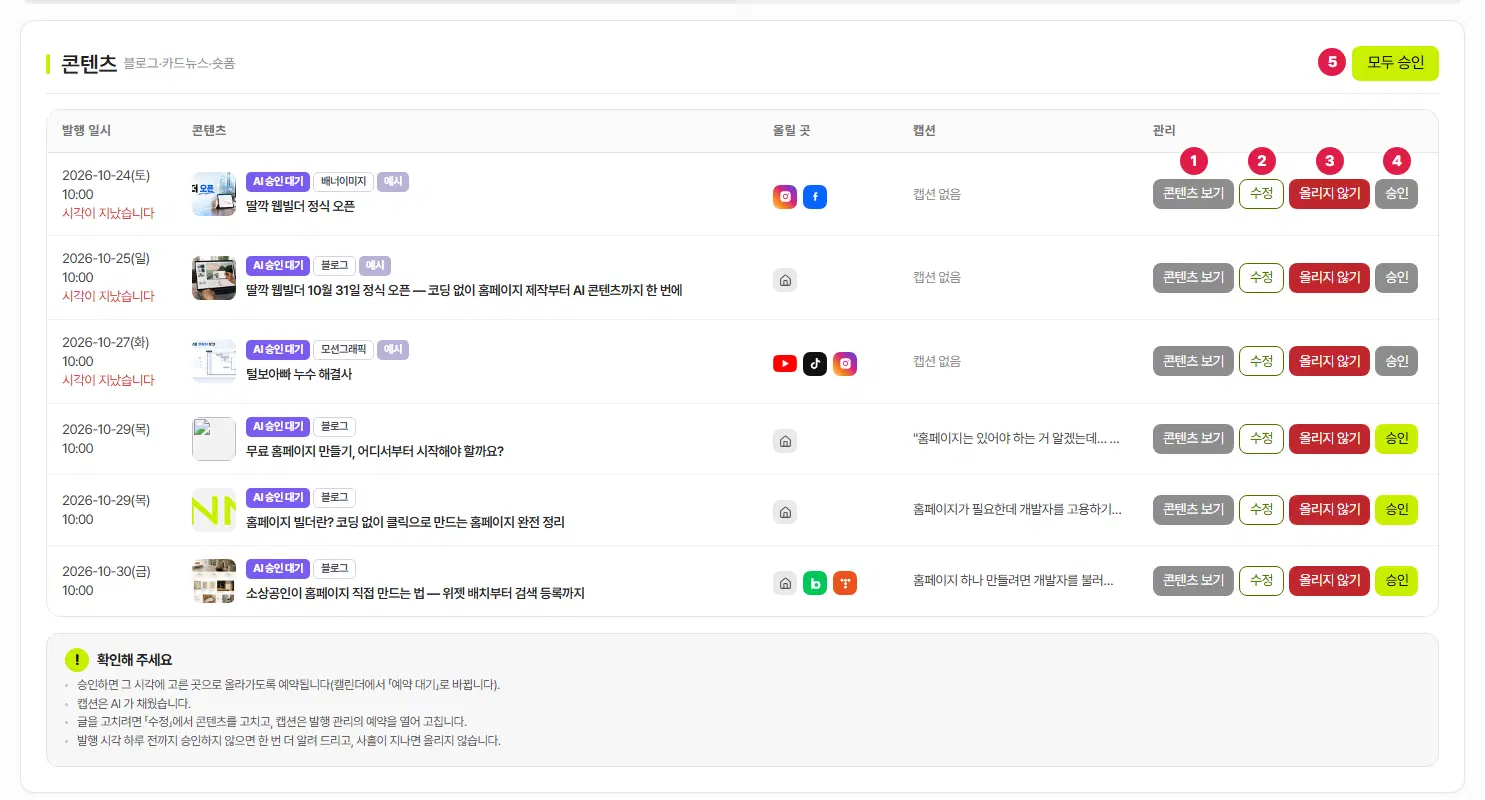Click the title 딸깍 웹빌더 정식 오픈
This screenshot has height=800, width=1485.
tap(300, 207)
